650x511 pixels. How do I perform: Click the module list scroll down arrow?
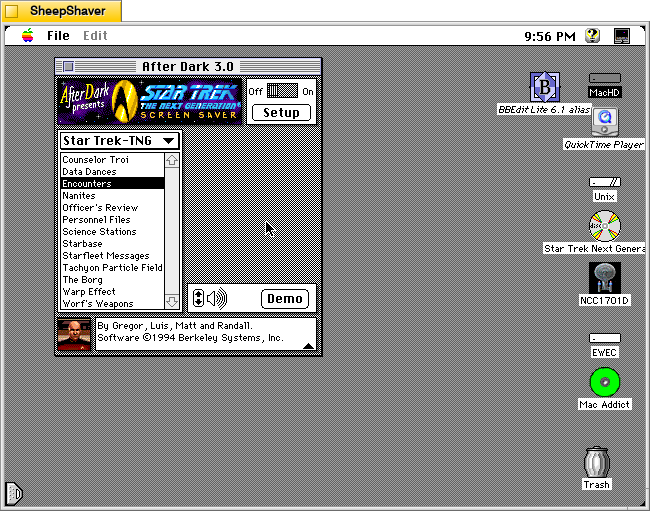point(172,301)
